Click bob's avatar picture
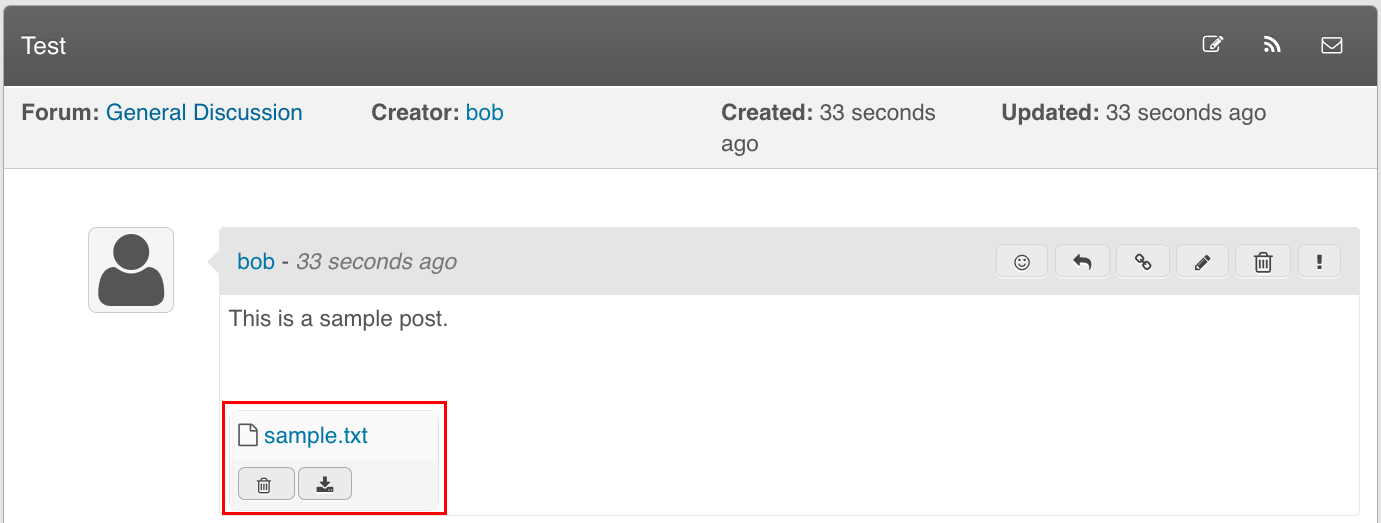 coord(131,270)
